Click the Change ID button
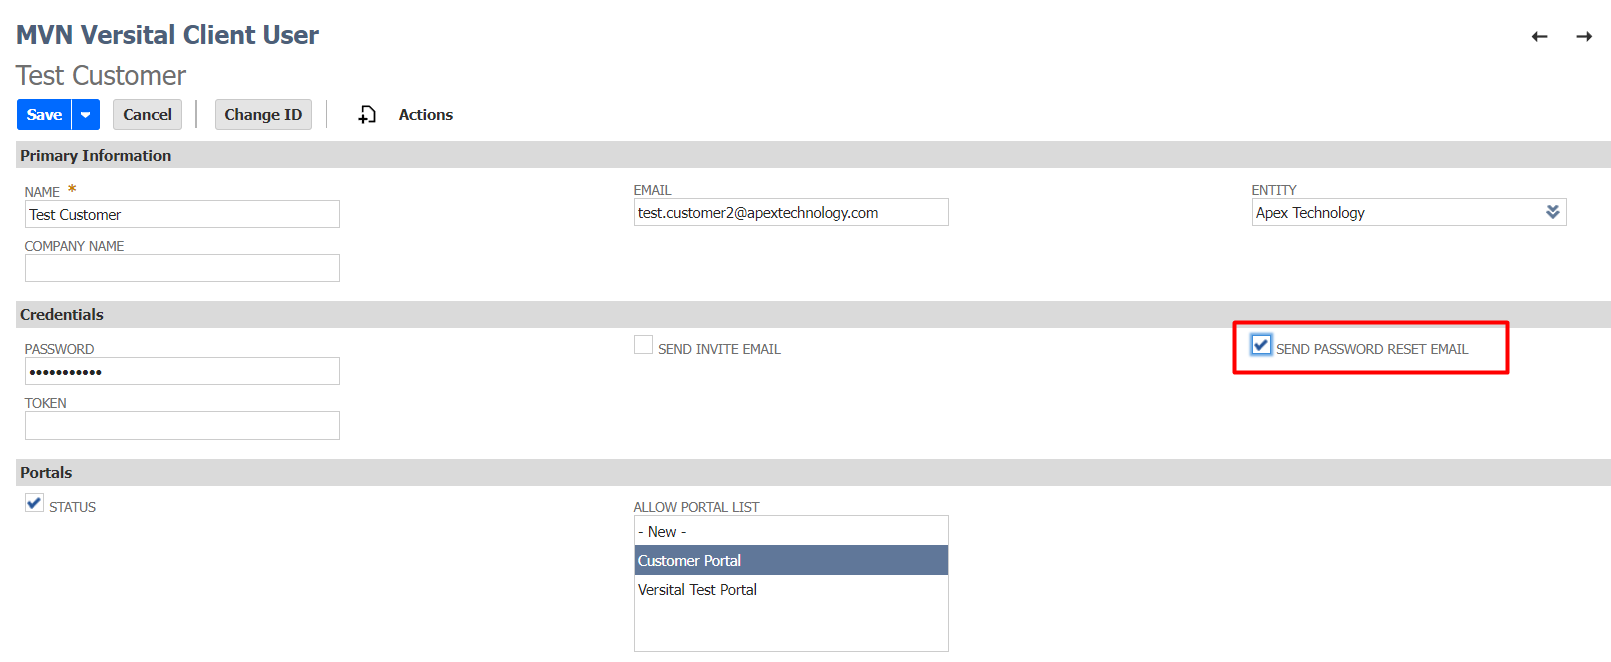1611x662 pixels. (x=263, y=115)
